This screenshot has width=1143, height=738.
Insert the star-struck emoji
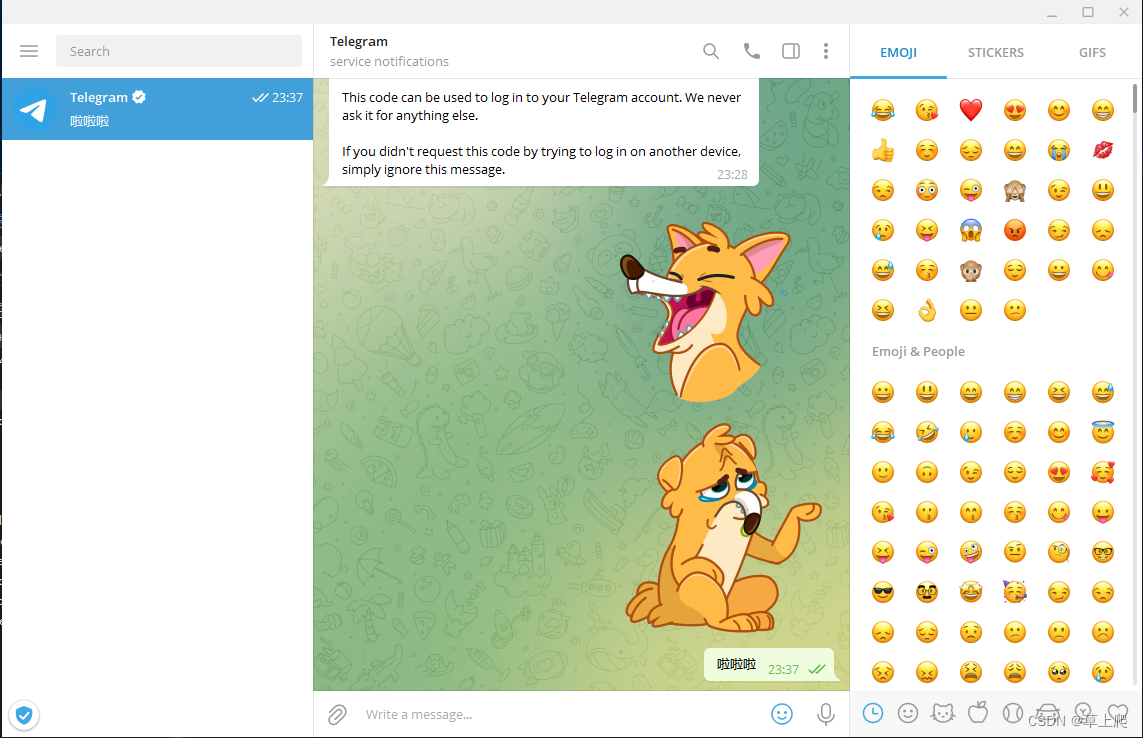tap(971, 592)
